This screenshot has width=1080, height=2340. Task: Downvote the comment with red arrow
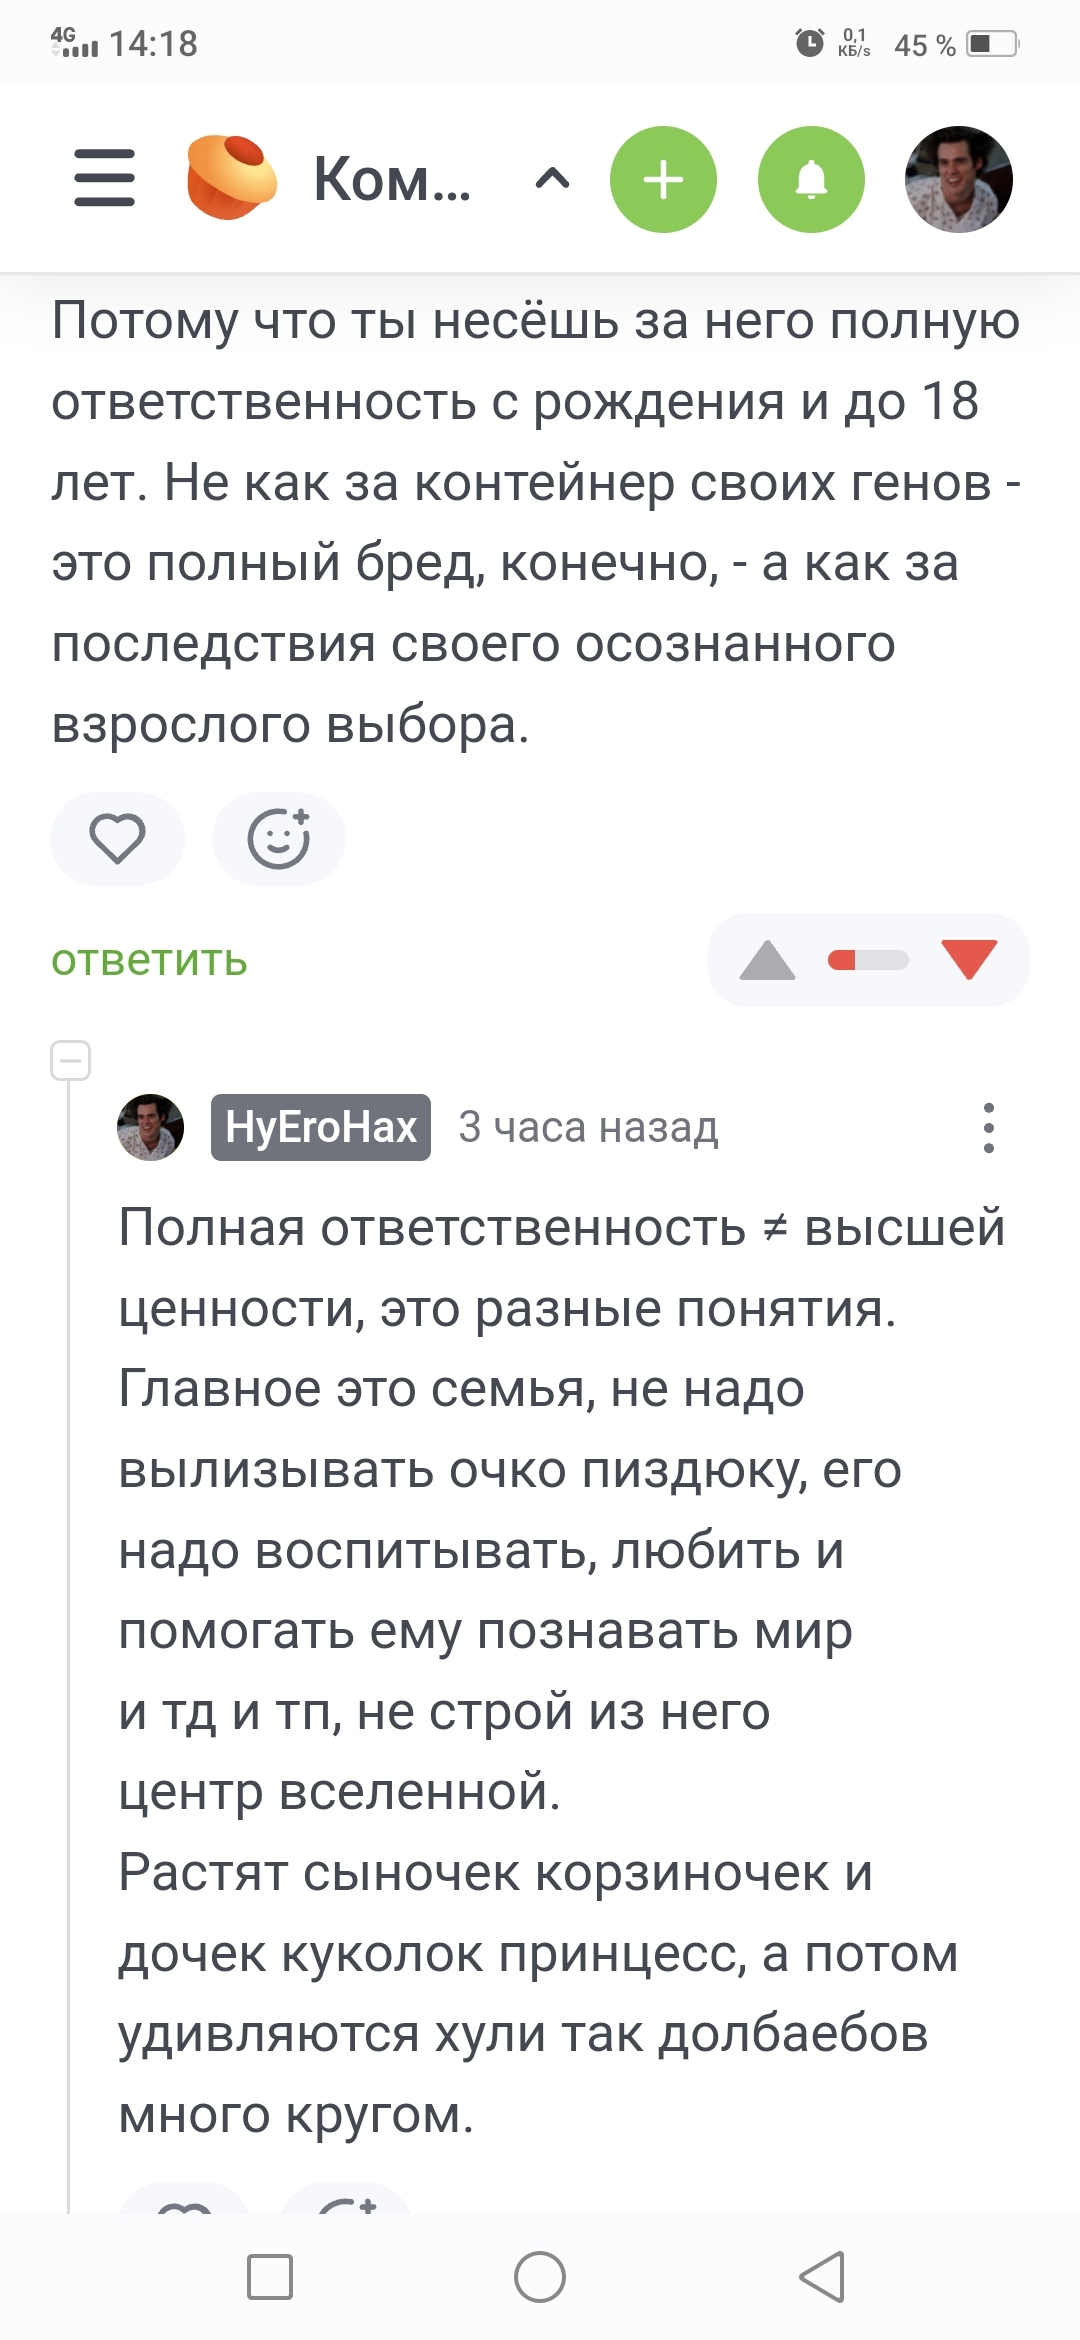tap(969, 960)
